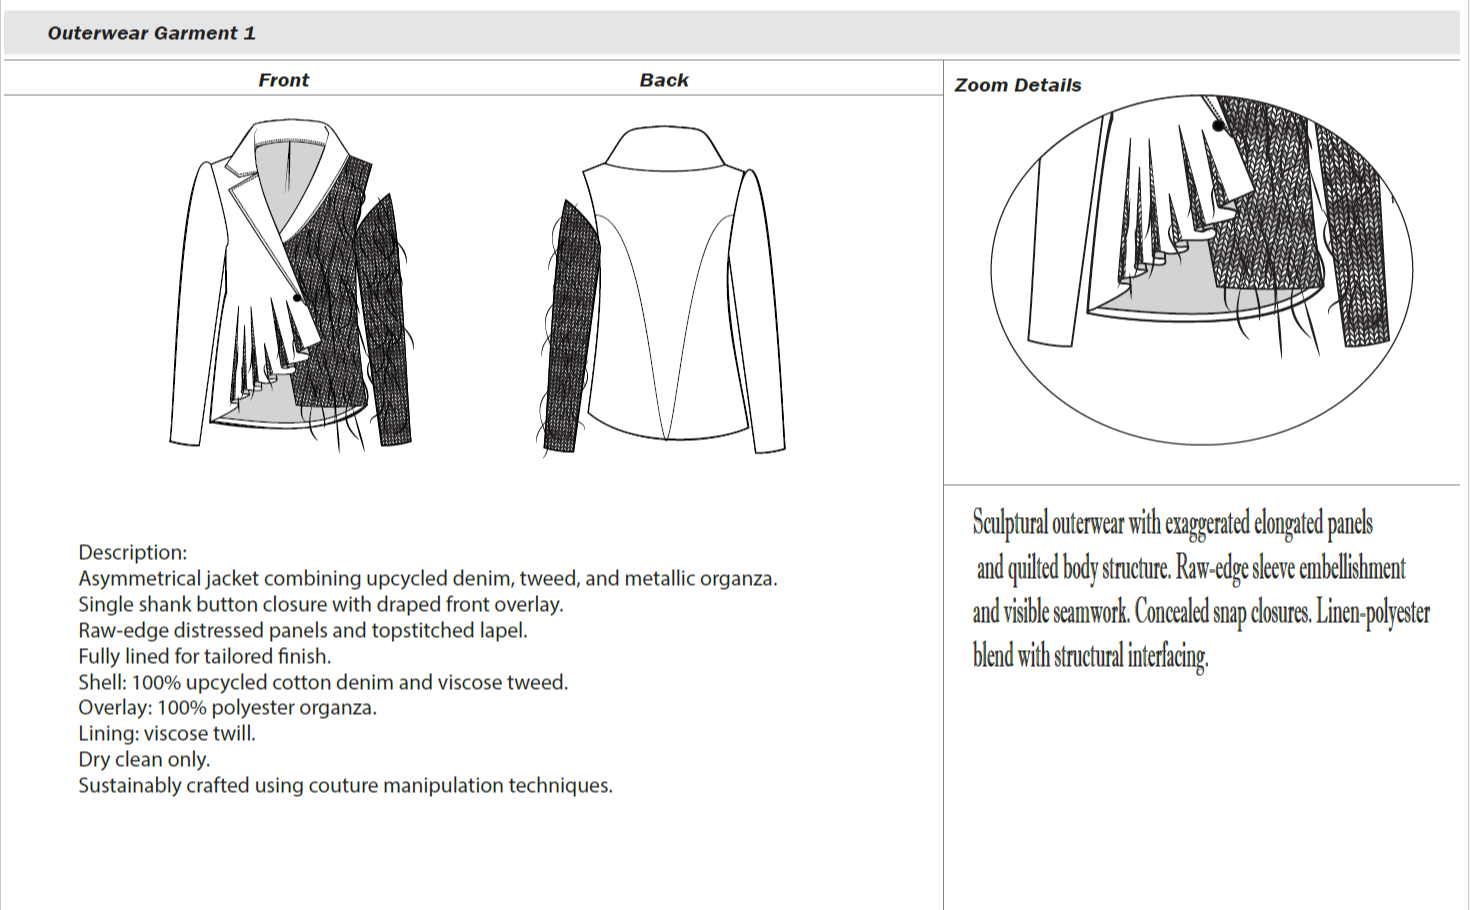Click the 'Overlay: 100% polyester organza' line

coord(227,708)
